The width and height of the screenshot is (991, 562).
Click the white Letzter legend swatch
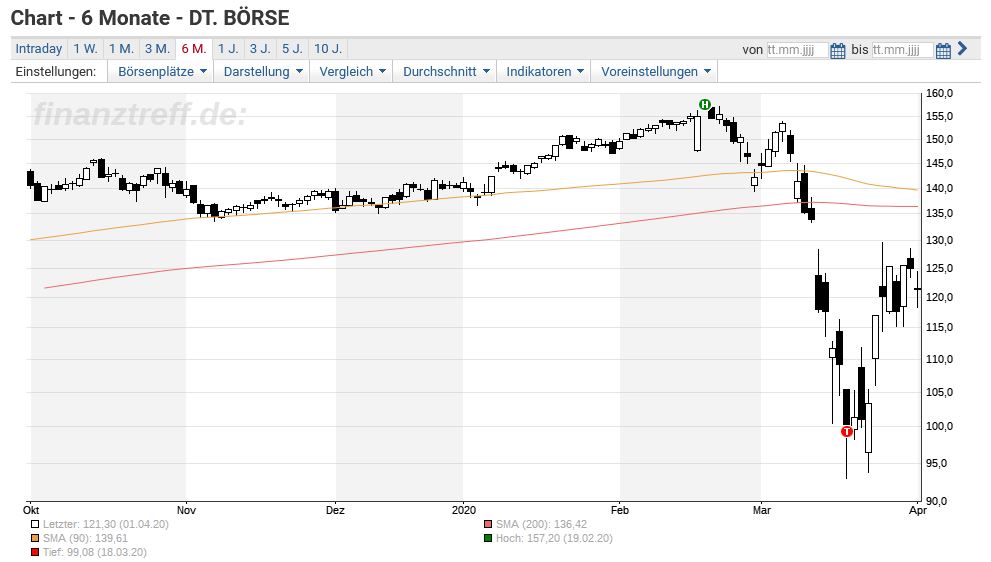(35, 524)
